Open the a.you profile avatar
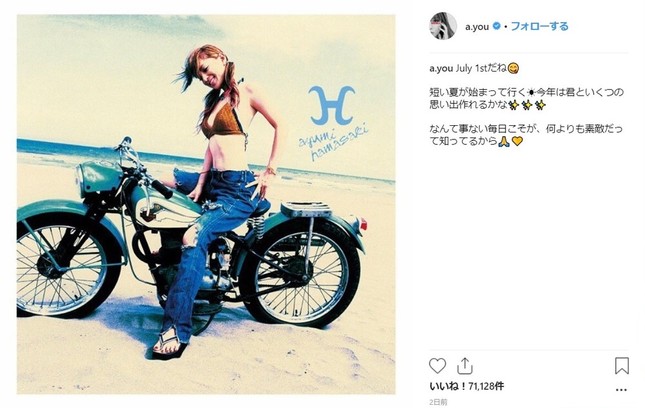645x408 pixels. [443, 26]
